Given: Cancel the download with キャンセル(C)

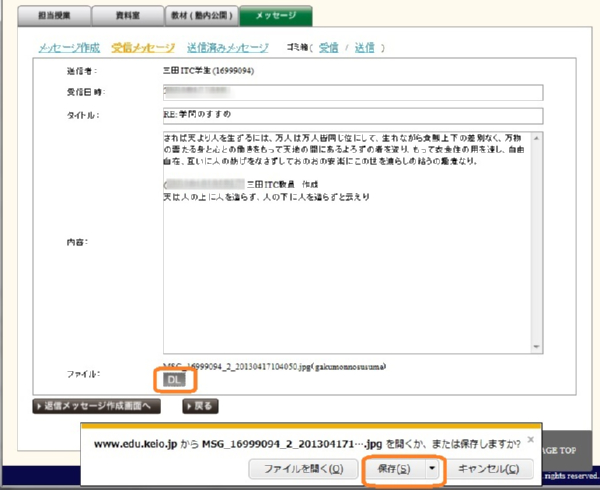Looking at the screenshot, I should tap(486, 468).
